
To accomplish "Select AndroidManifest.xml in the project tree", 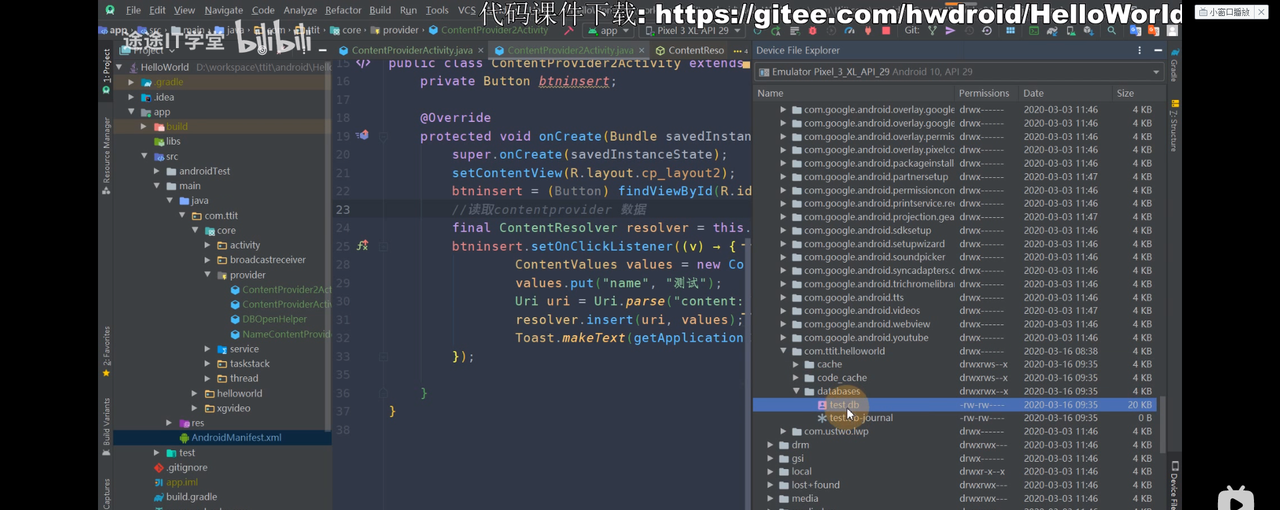I will point(236,438).
